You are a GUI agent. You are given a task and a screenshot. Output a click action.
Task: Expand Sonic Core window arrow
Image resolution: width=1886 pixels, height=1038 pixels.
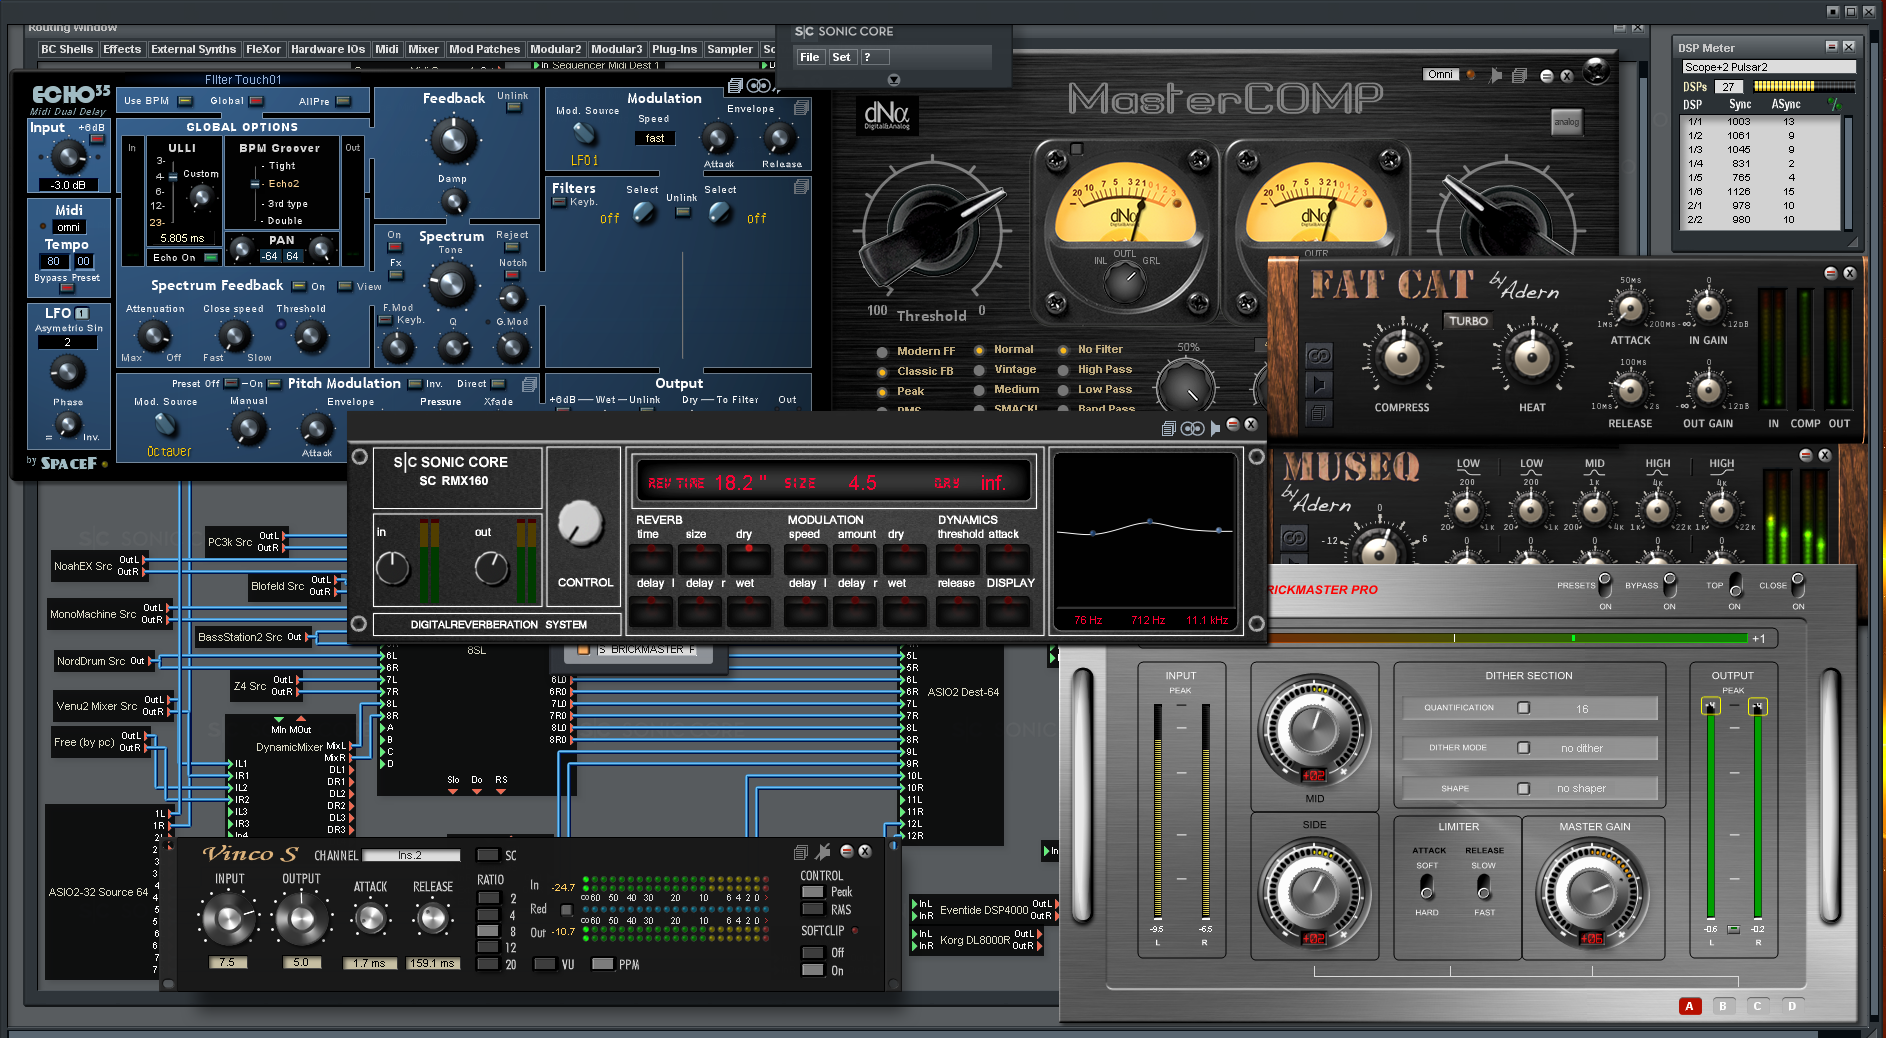tap(894, 80)
